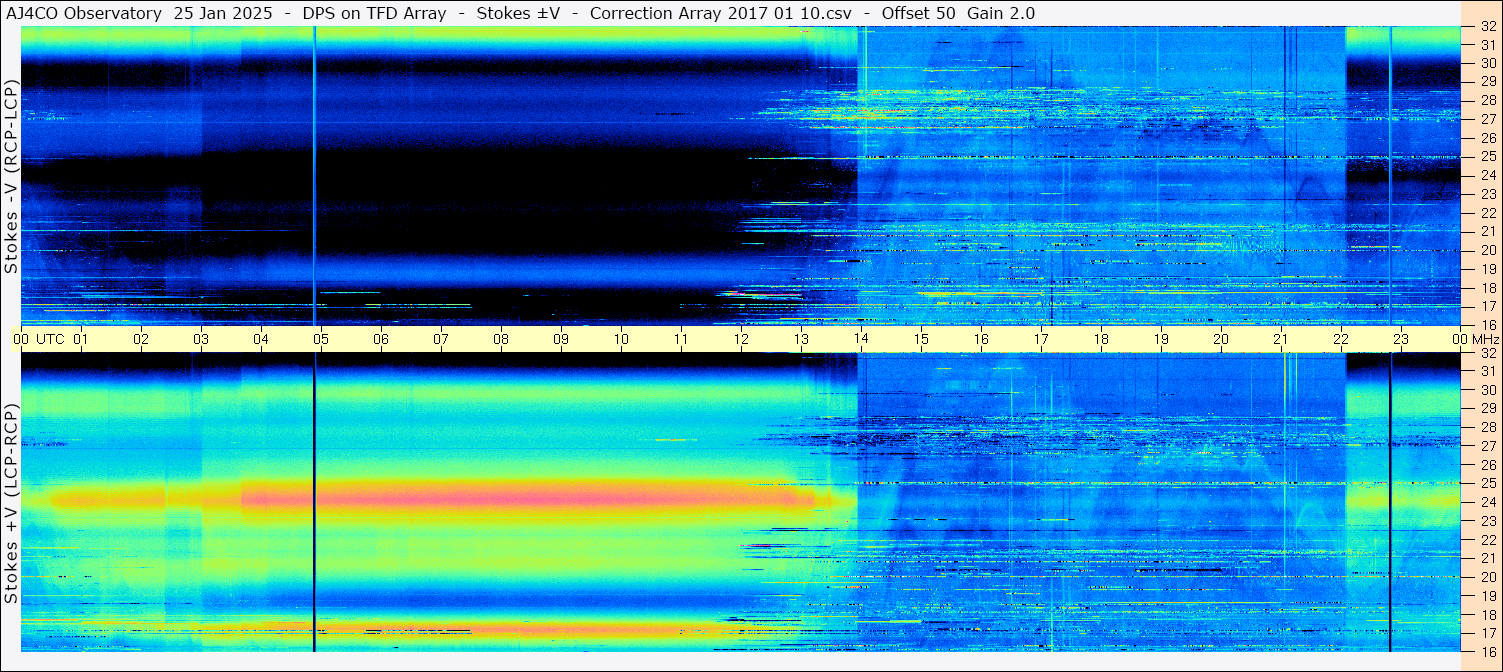
Task: Click the 16 hour mark on time axis
Action: pos(981,339)
